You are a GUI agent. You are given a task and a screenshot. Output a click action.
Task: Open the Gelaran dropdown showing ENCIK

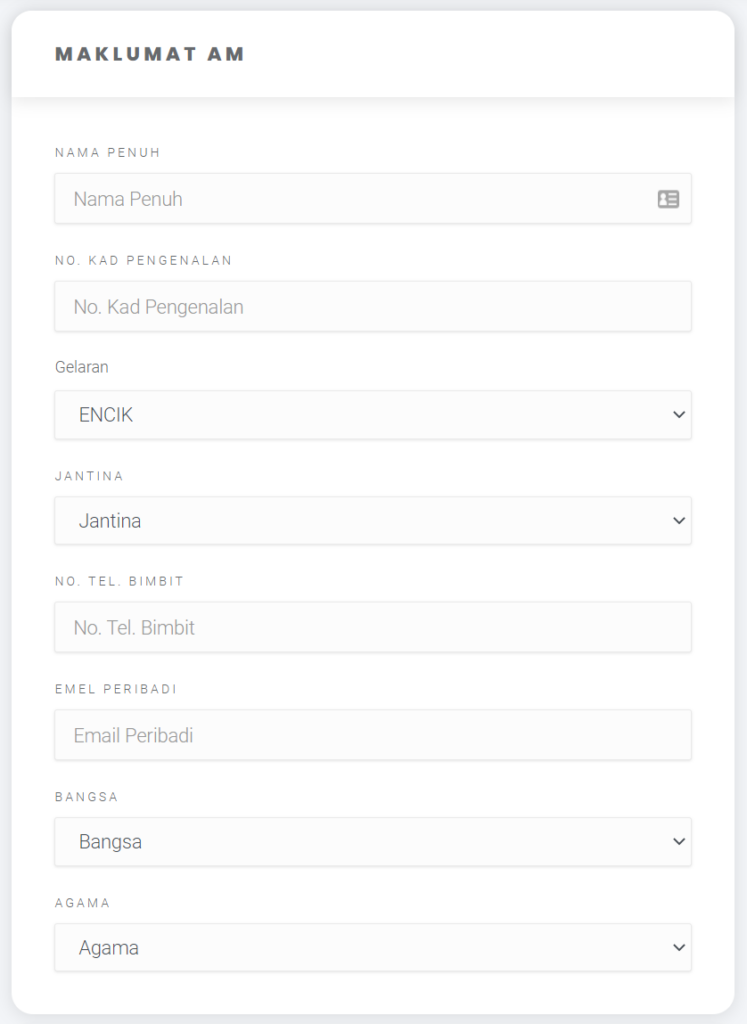click(373, 415)
